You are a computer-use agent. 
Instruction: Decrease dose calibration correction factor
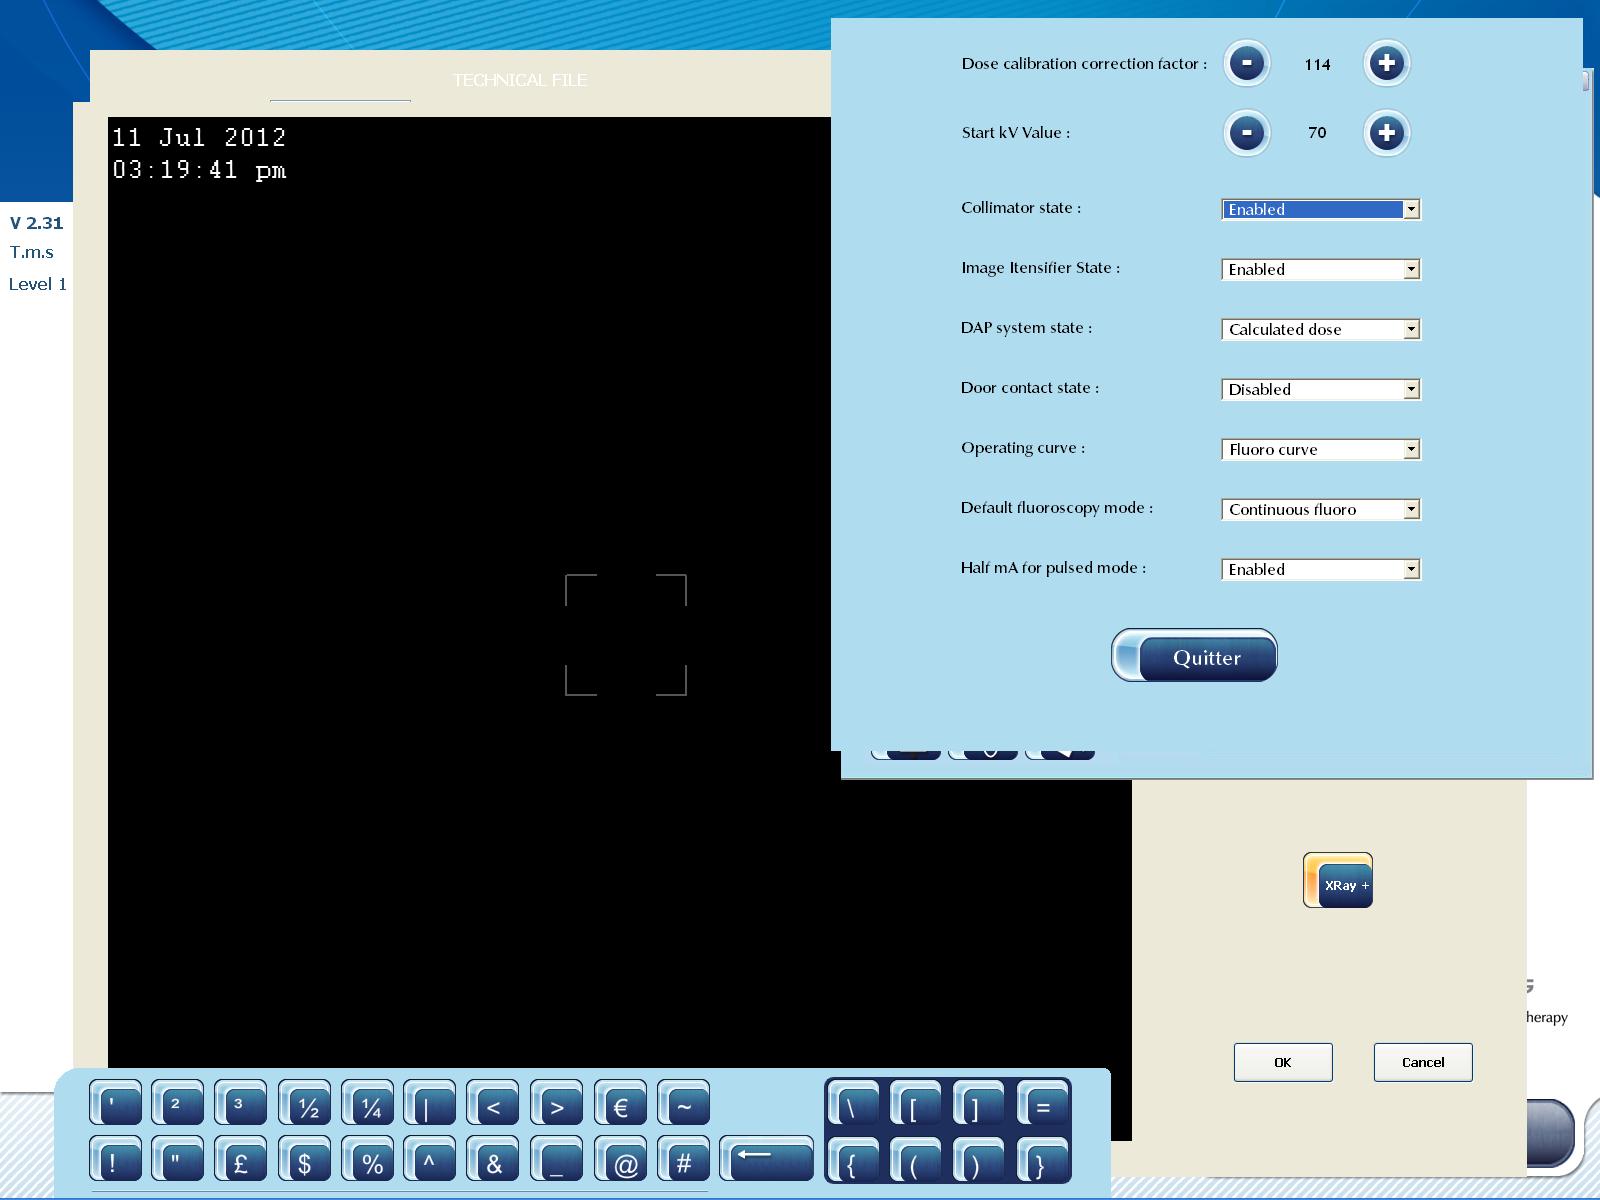tap(1247, 63)
